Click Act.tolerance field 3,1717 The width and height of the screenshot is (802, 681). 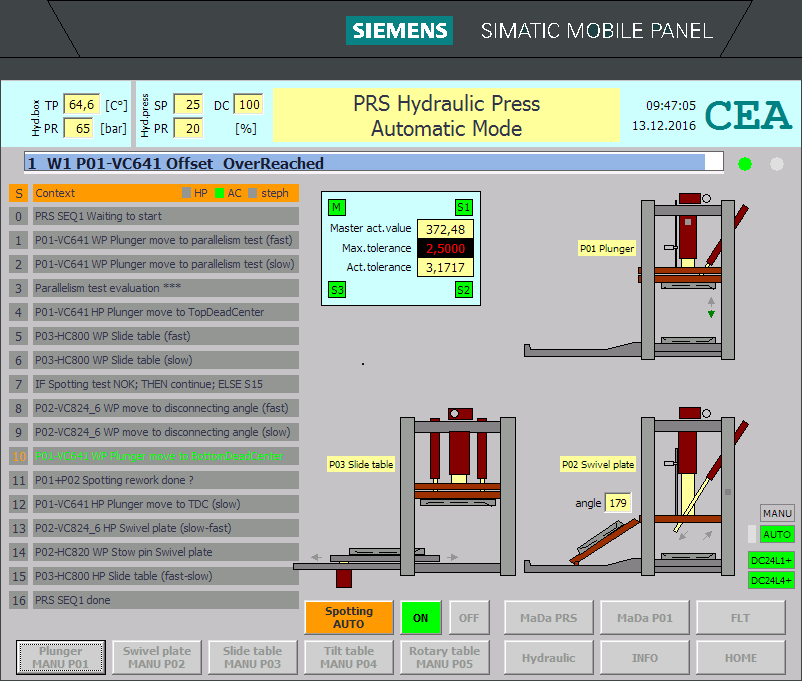pos(445,267)
